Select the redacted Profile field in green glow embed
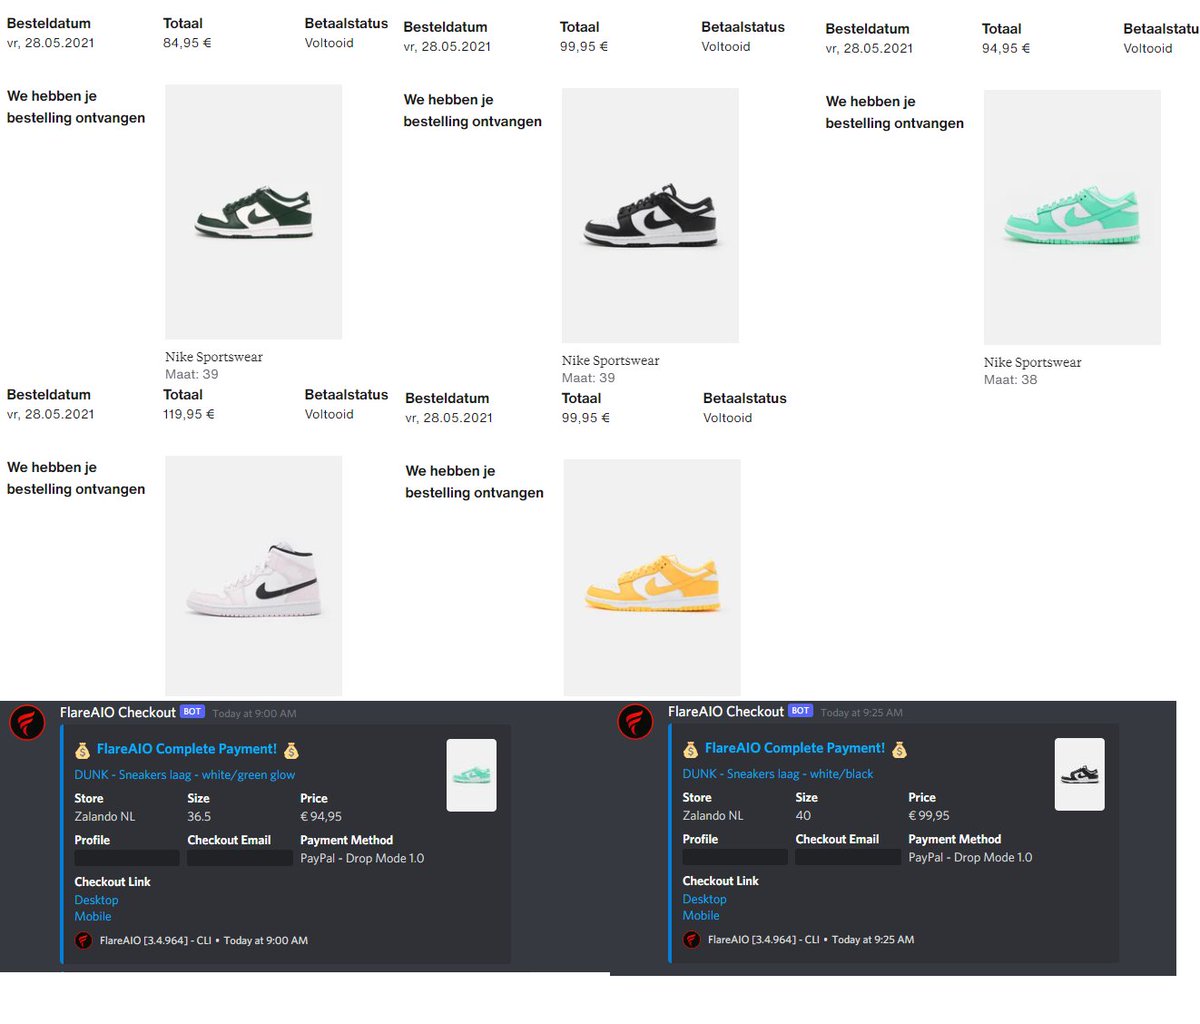 coord(127,858)
